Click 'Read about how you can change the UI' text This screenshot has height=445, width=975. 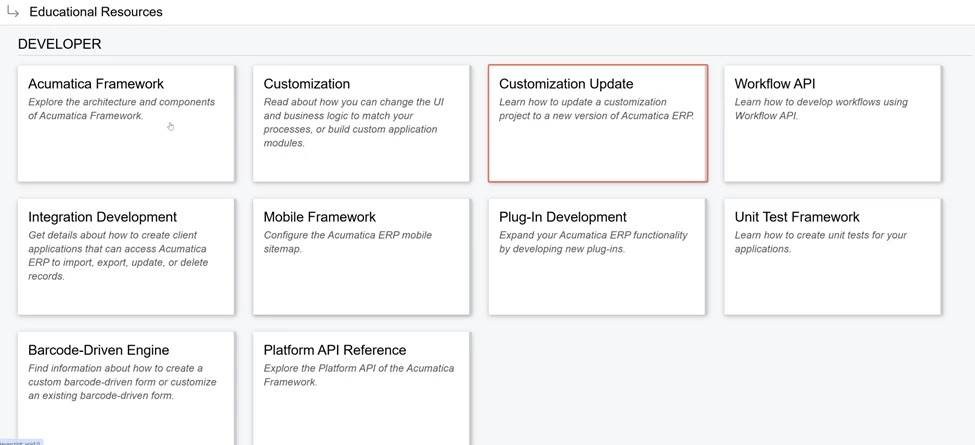[354, 122]
